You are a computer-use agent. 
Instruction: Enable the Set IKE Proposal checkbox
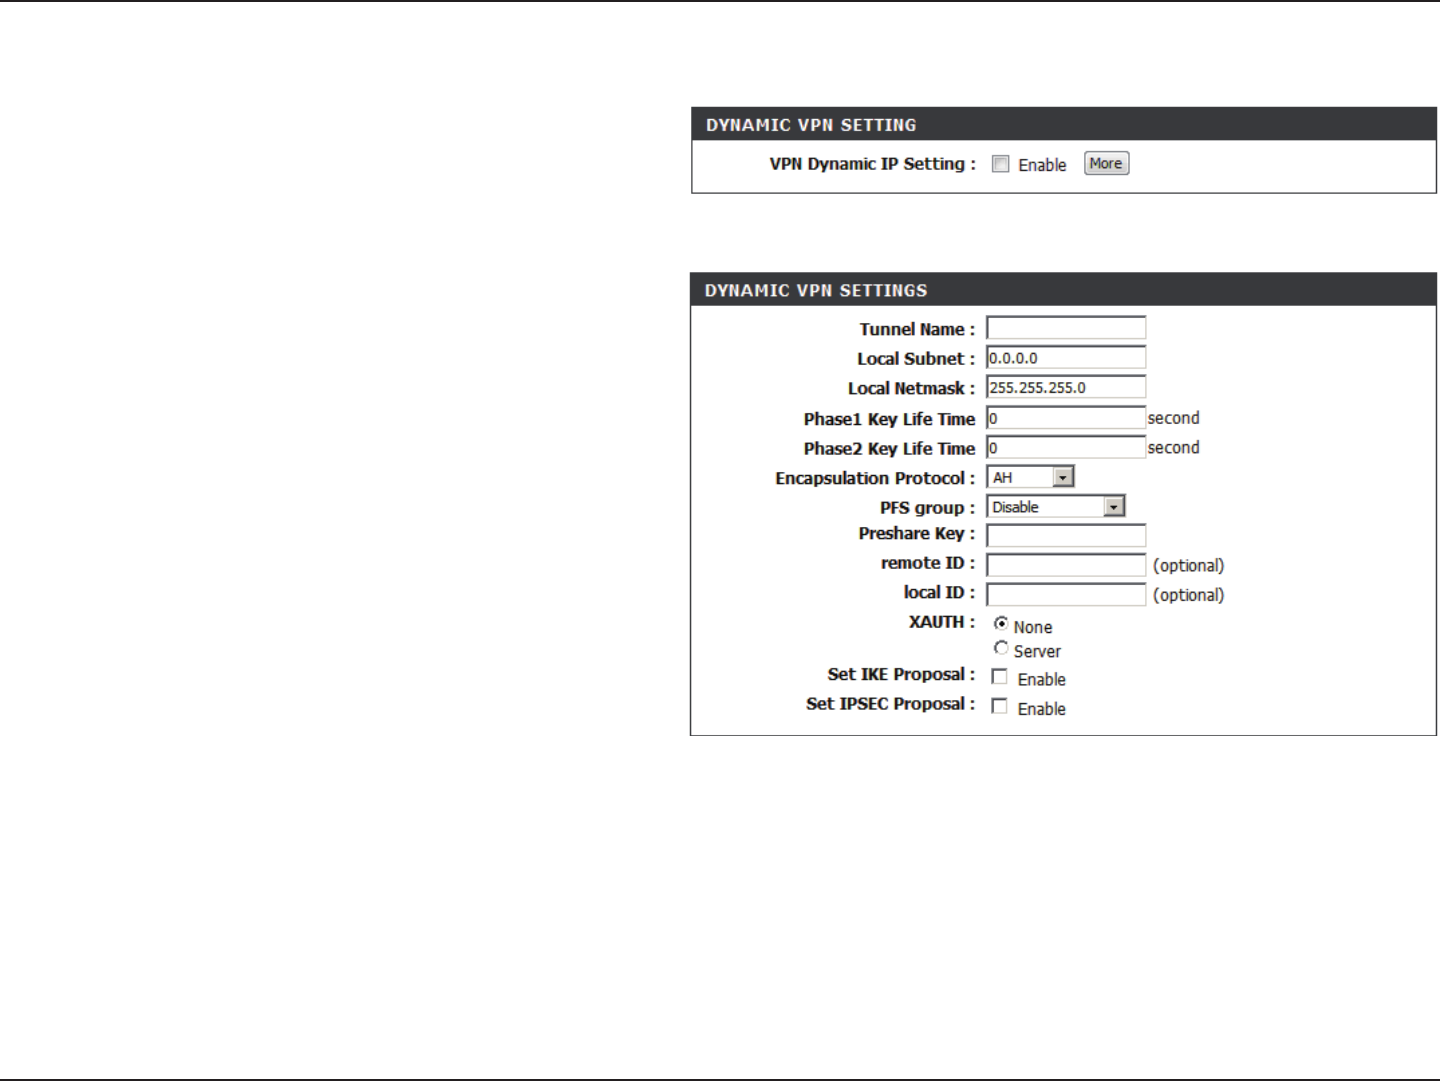click(x=999, y=677)
